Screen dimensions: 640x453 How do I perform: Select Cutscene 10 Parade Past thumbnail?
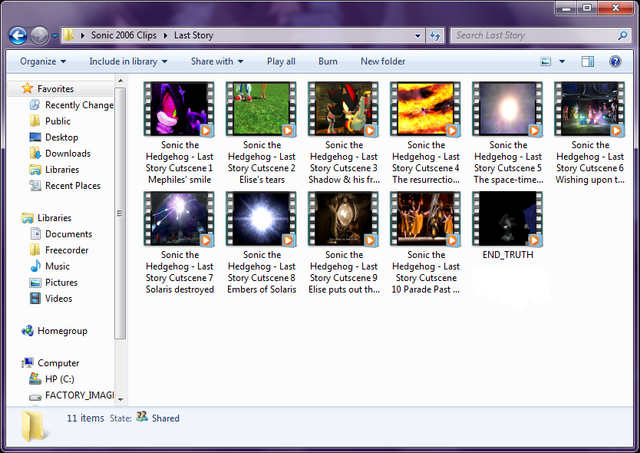425,219
